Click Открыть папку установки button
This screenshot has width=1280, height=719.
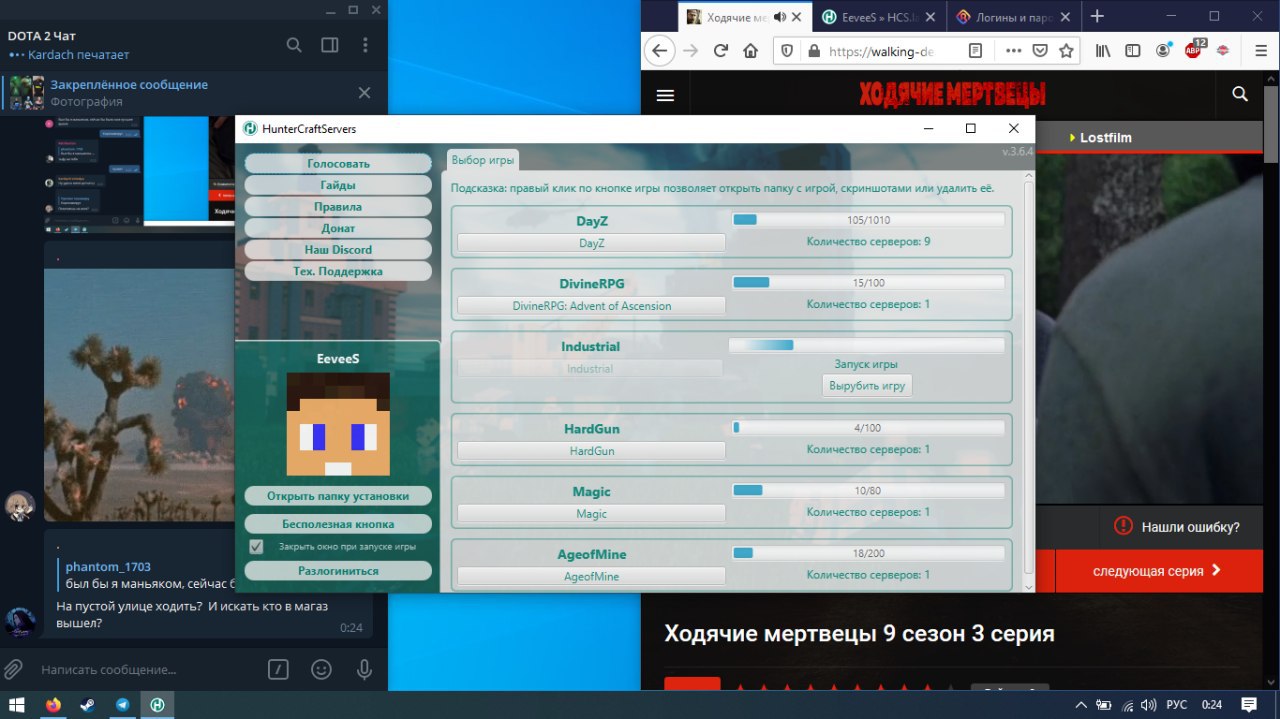tap(338, 496)
